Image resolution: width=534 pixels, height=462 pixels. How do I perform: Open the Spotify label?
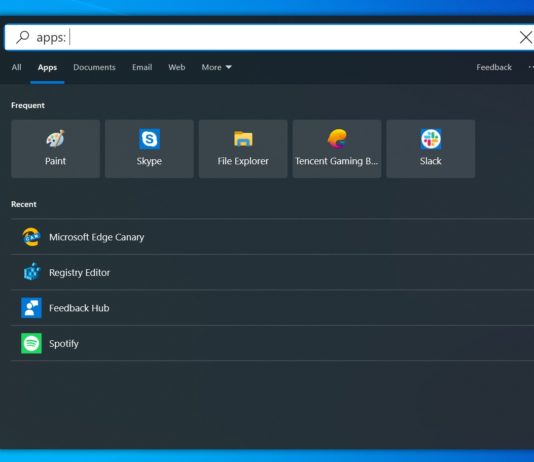[x=64, y=344]
